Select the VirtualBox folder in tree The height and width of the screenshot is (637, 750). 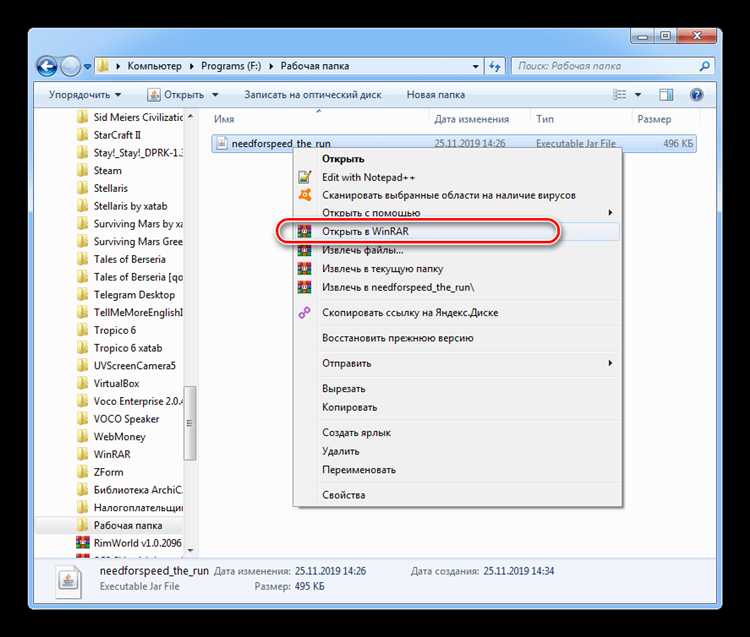pos(116,384)
